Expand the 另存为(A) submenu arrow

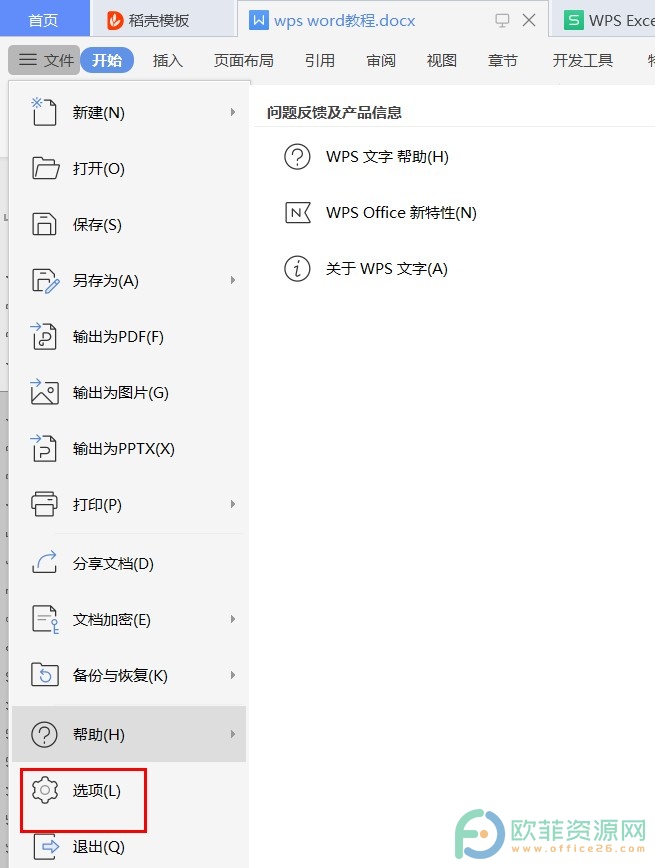tap(233, 280)
